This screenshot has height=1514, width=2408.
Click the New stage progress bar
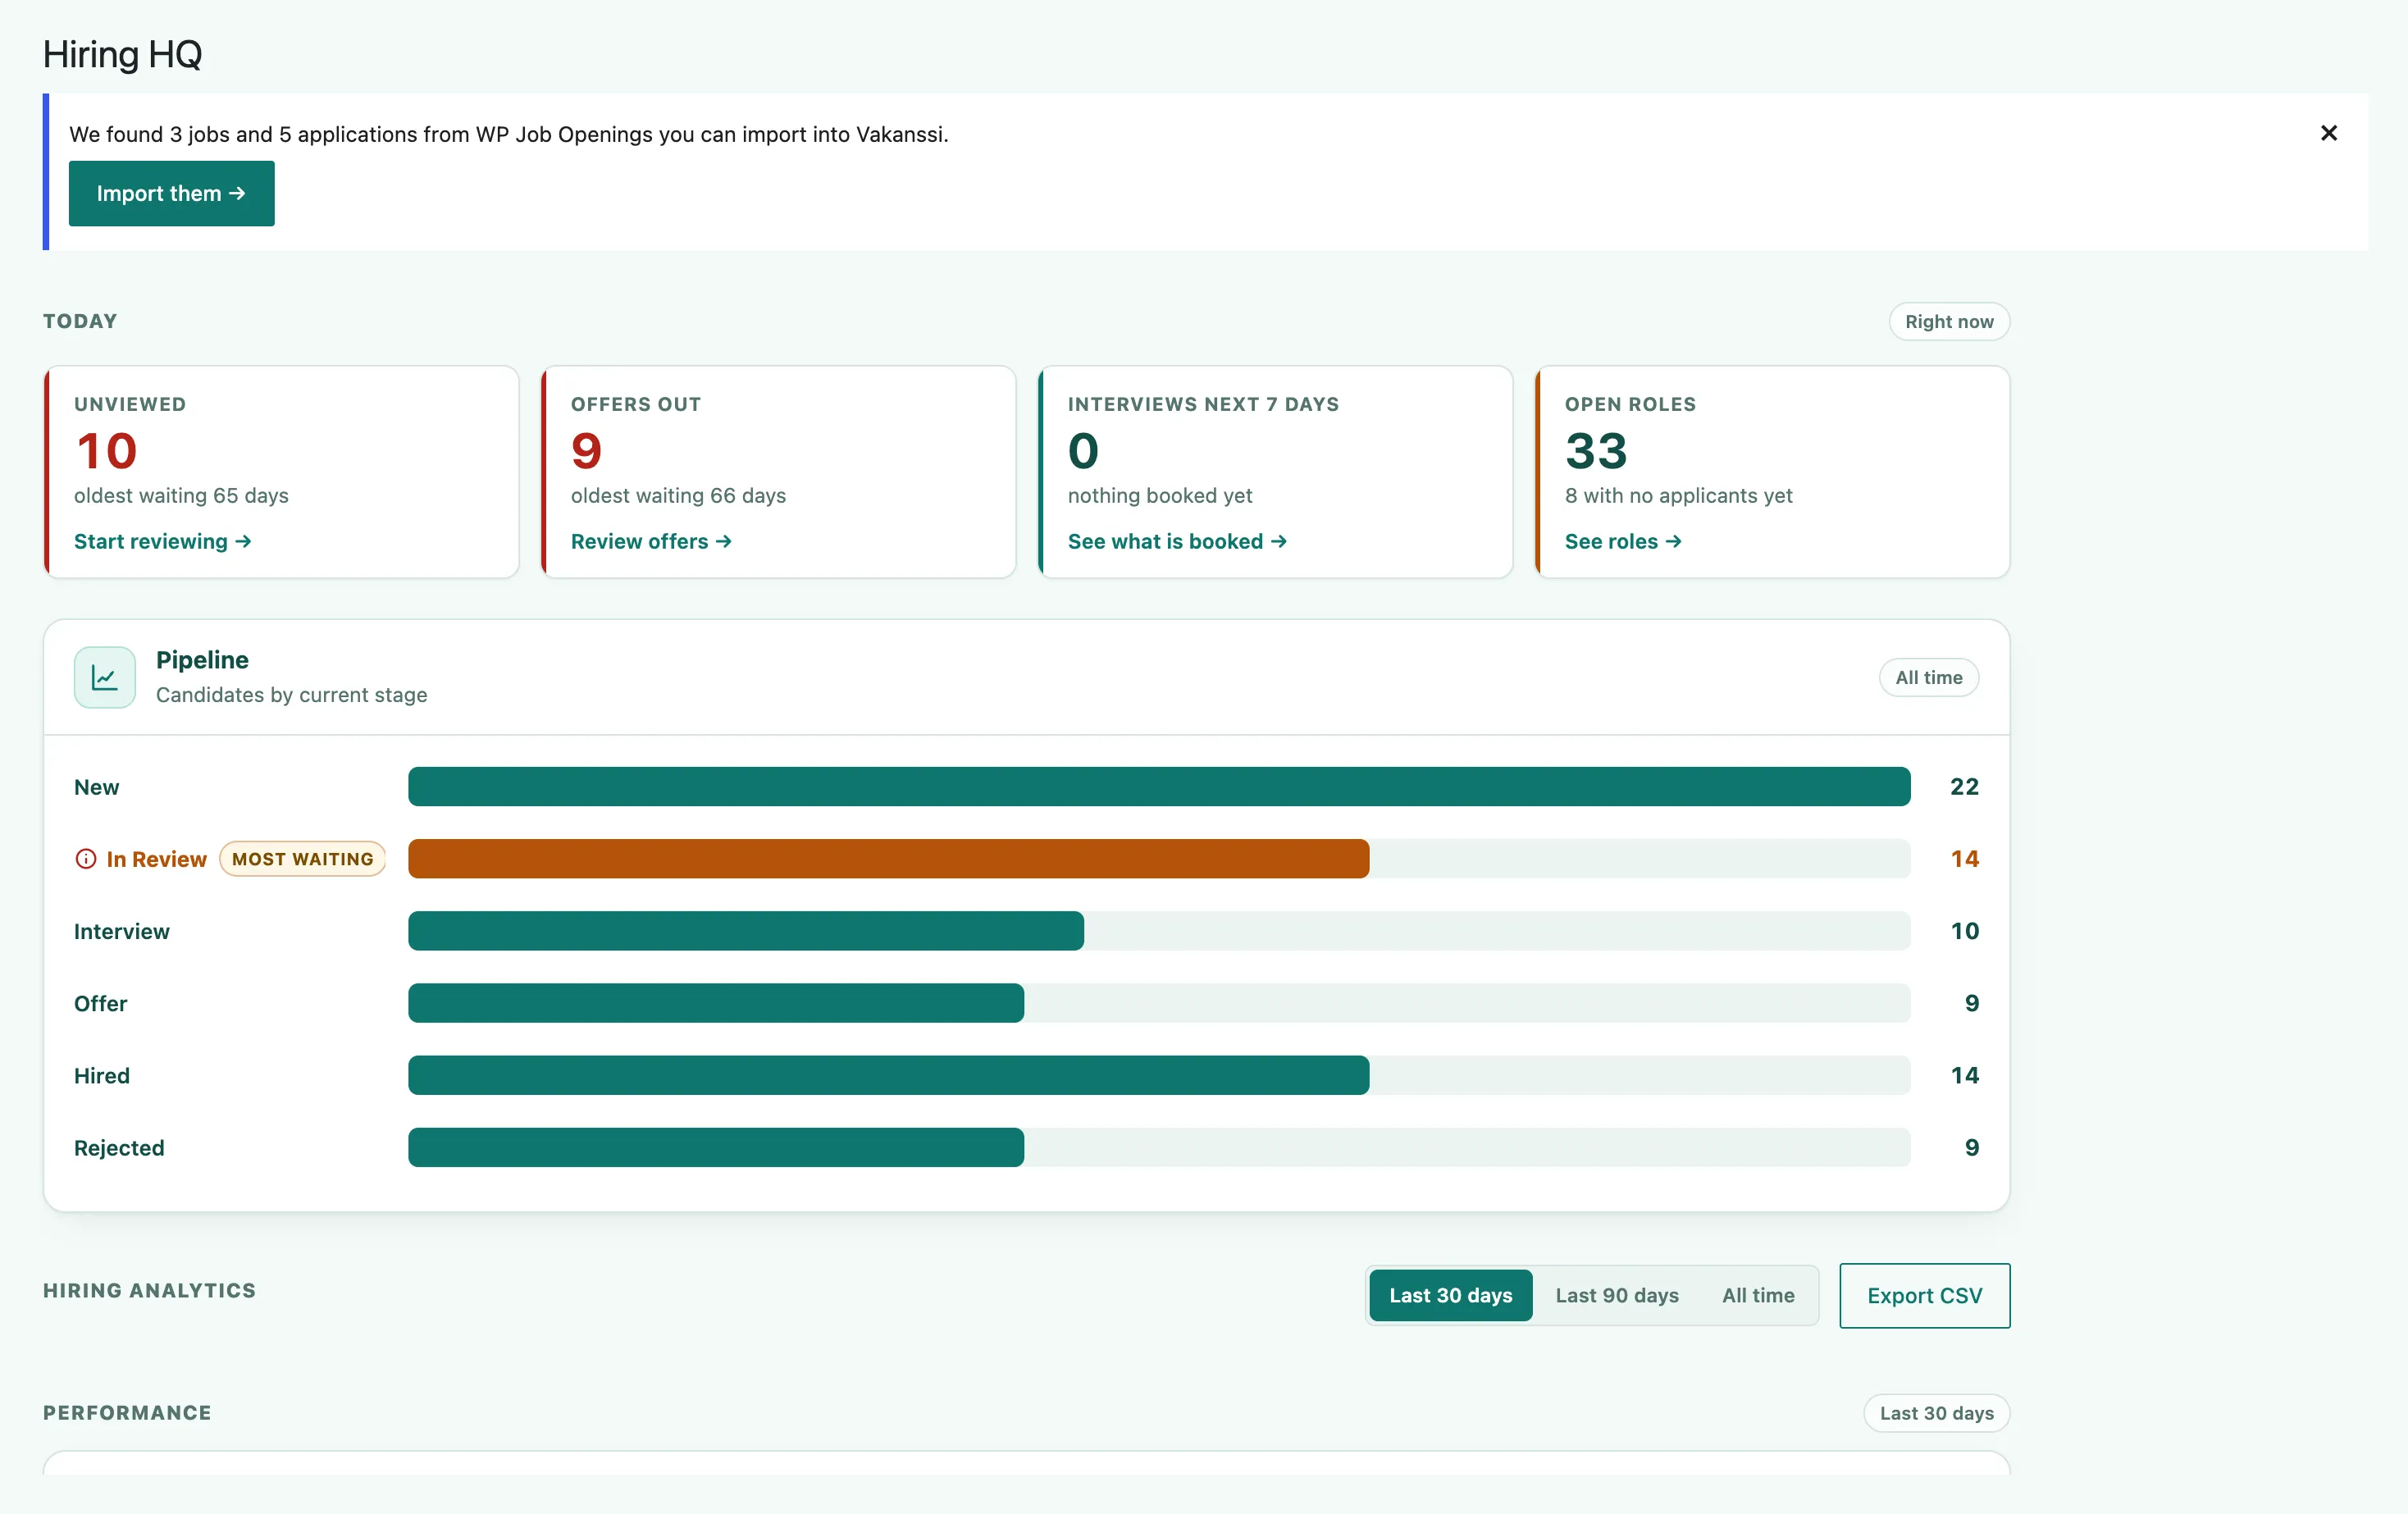click(1159, 786)
